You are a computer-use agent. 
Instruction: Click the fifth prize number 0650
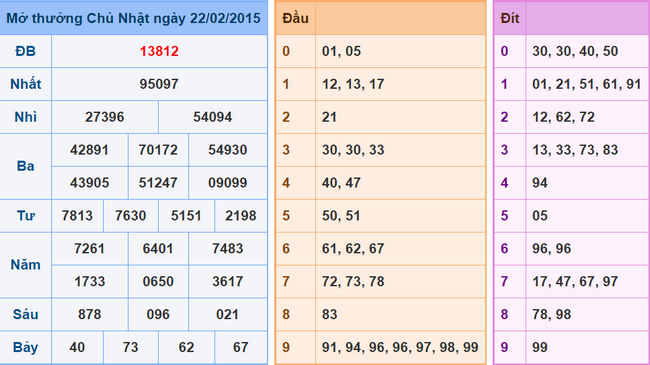tap(158, 281)
